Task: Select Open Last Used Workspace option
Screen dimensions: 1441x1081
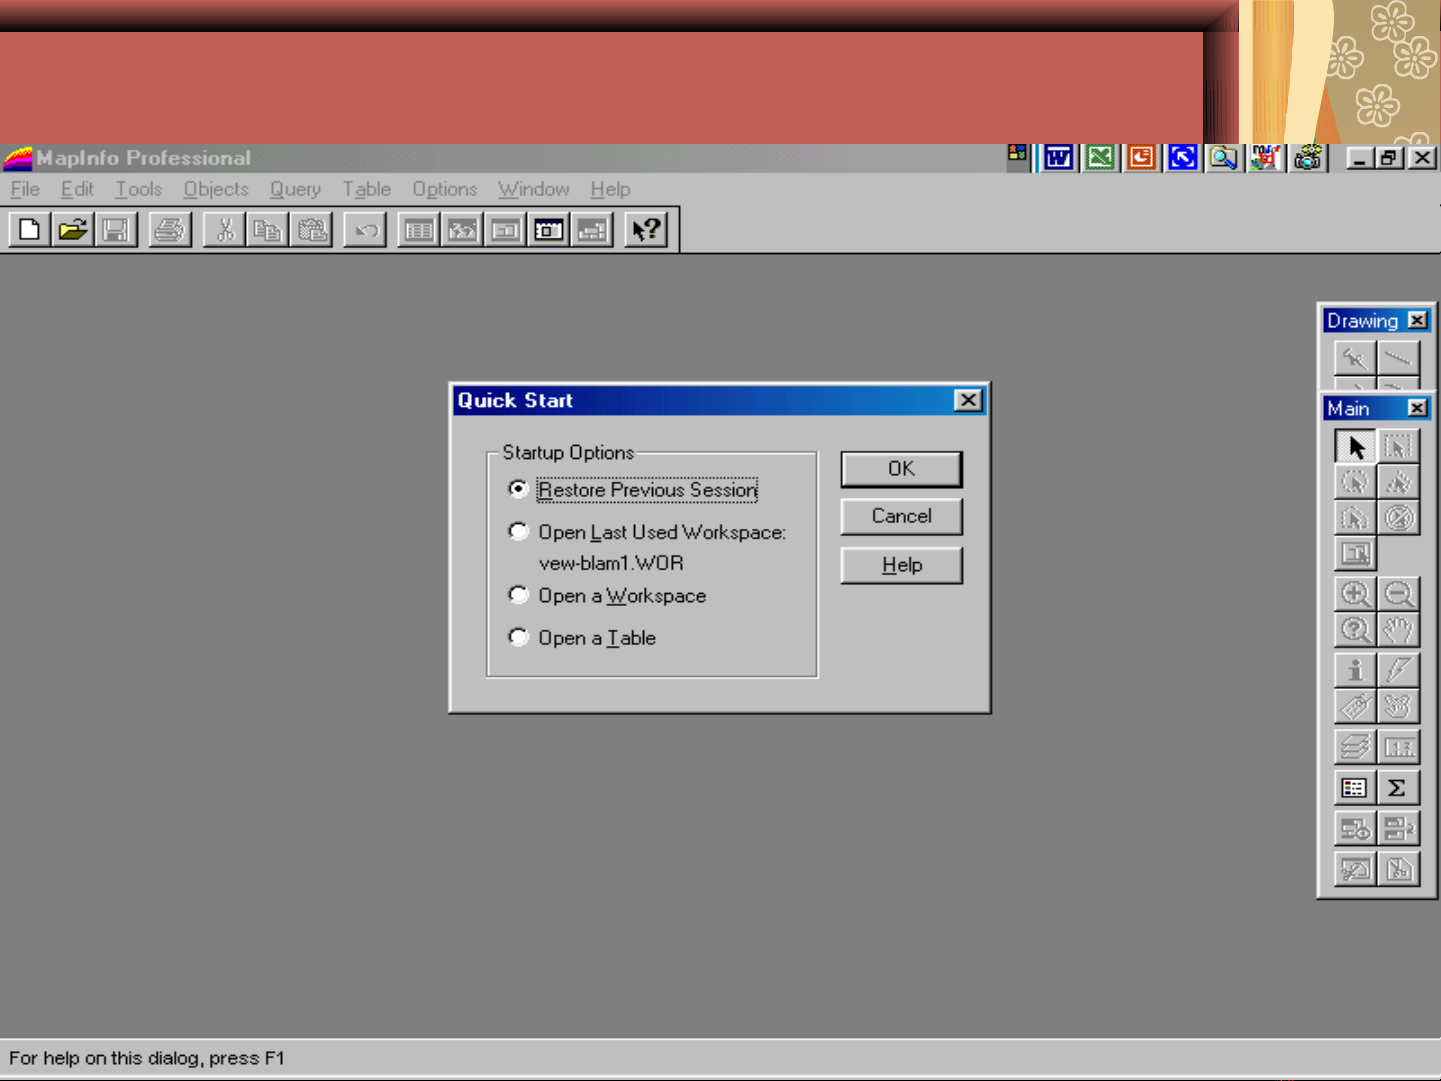Action: click(x=647, y=532)
